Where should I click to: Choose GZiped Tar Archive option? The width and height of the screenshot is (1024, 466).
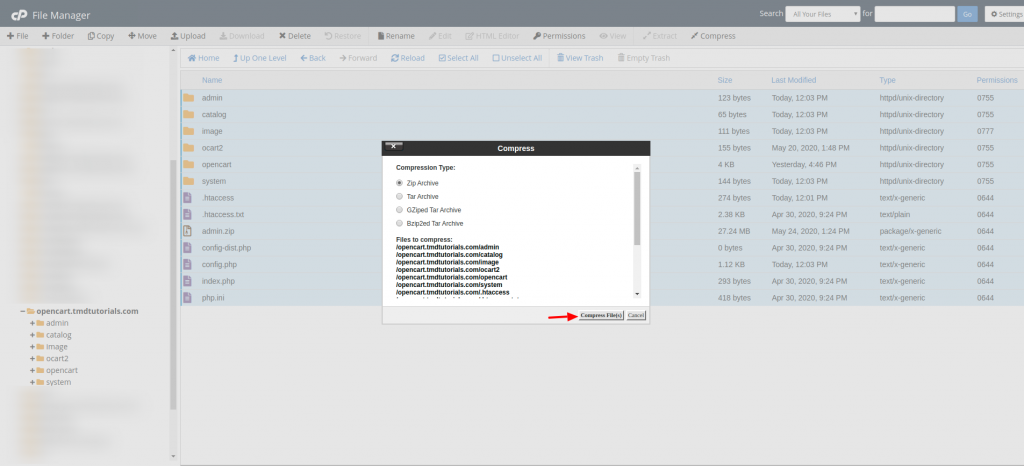point(400,210)
